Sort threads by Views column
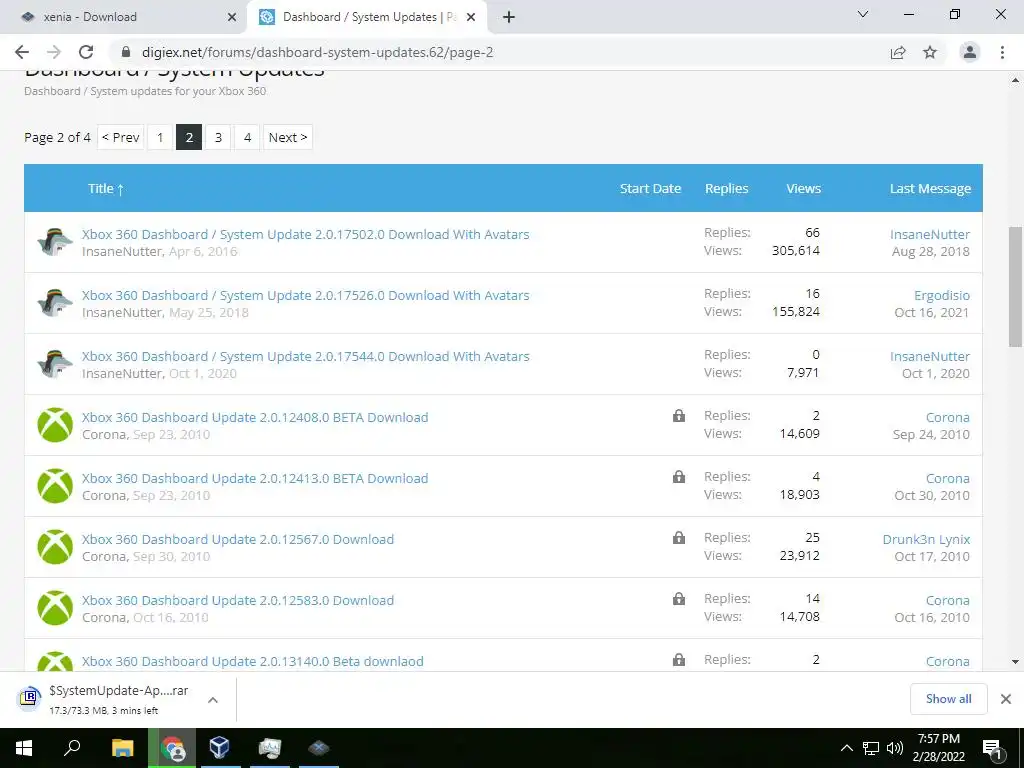 click(x=803, y=189)
